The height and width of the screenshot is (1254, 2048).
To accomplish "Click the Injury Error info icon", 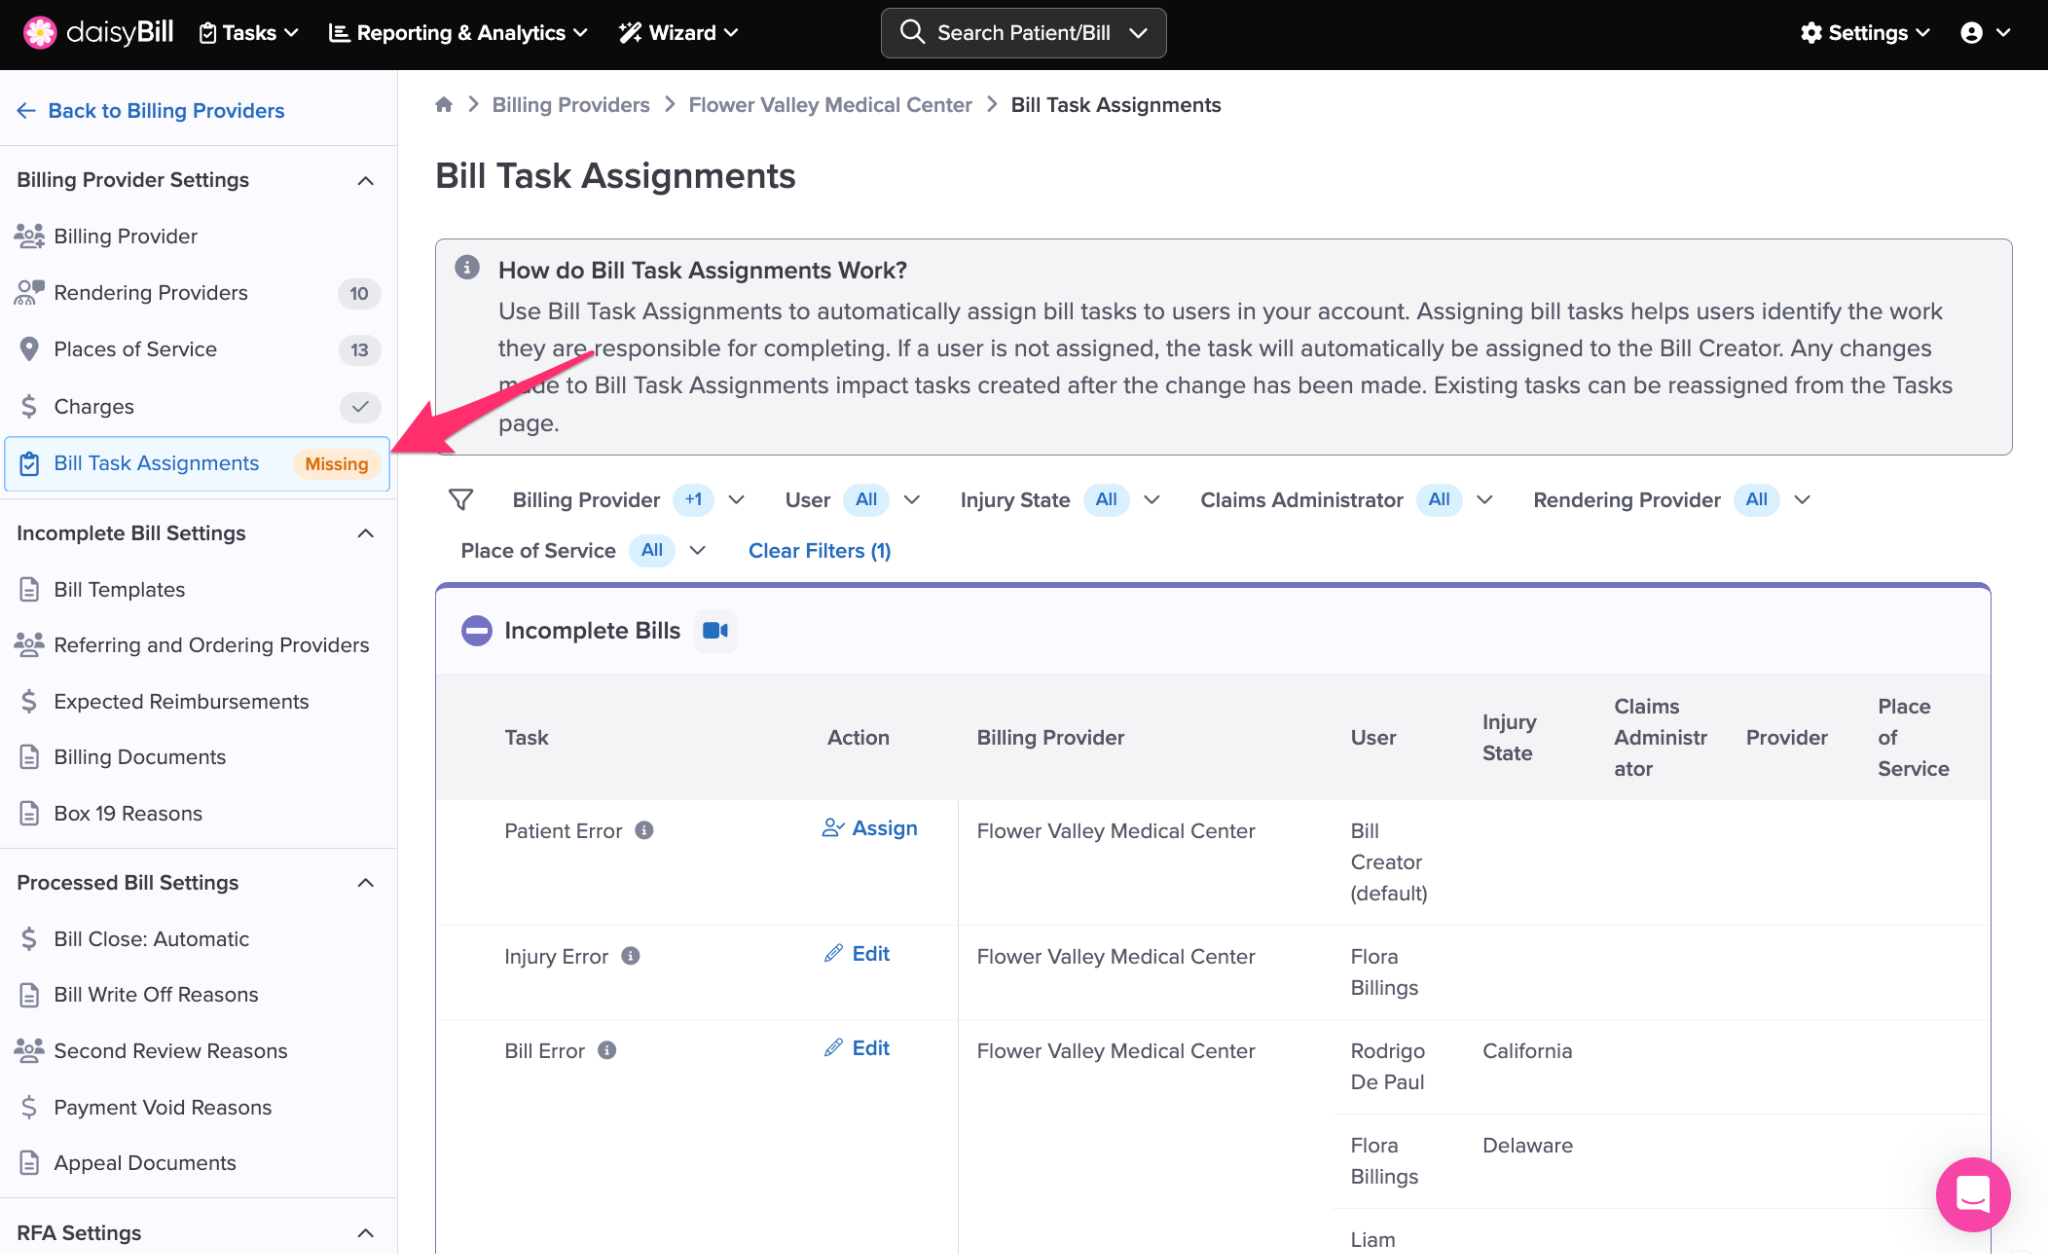I will 631,956.
